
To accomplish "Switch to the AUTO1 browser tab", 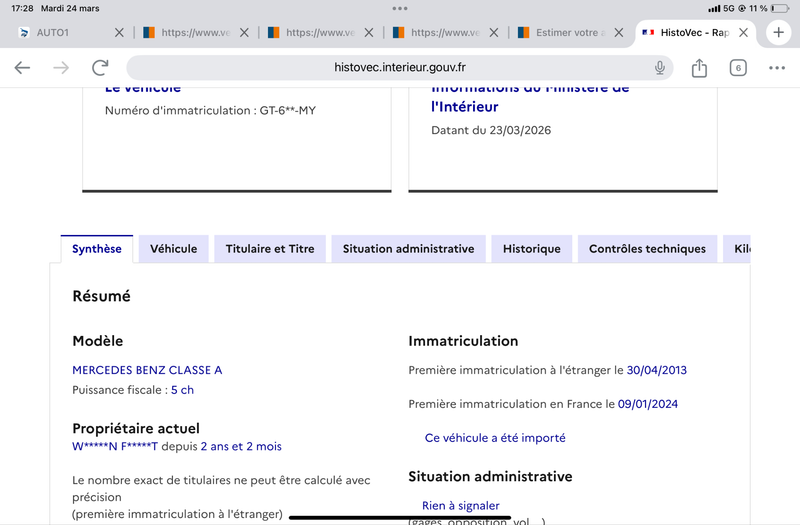I will click(60, 33).
